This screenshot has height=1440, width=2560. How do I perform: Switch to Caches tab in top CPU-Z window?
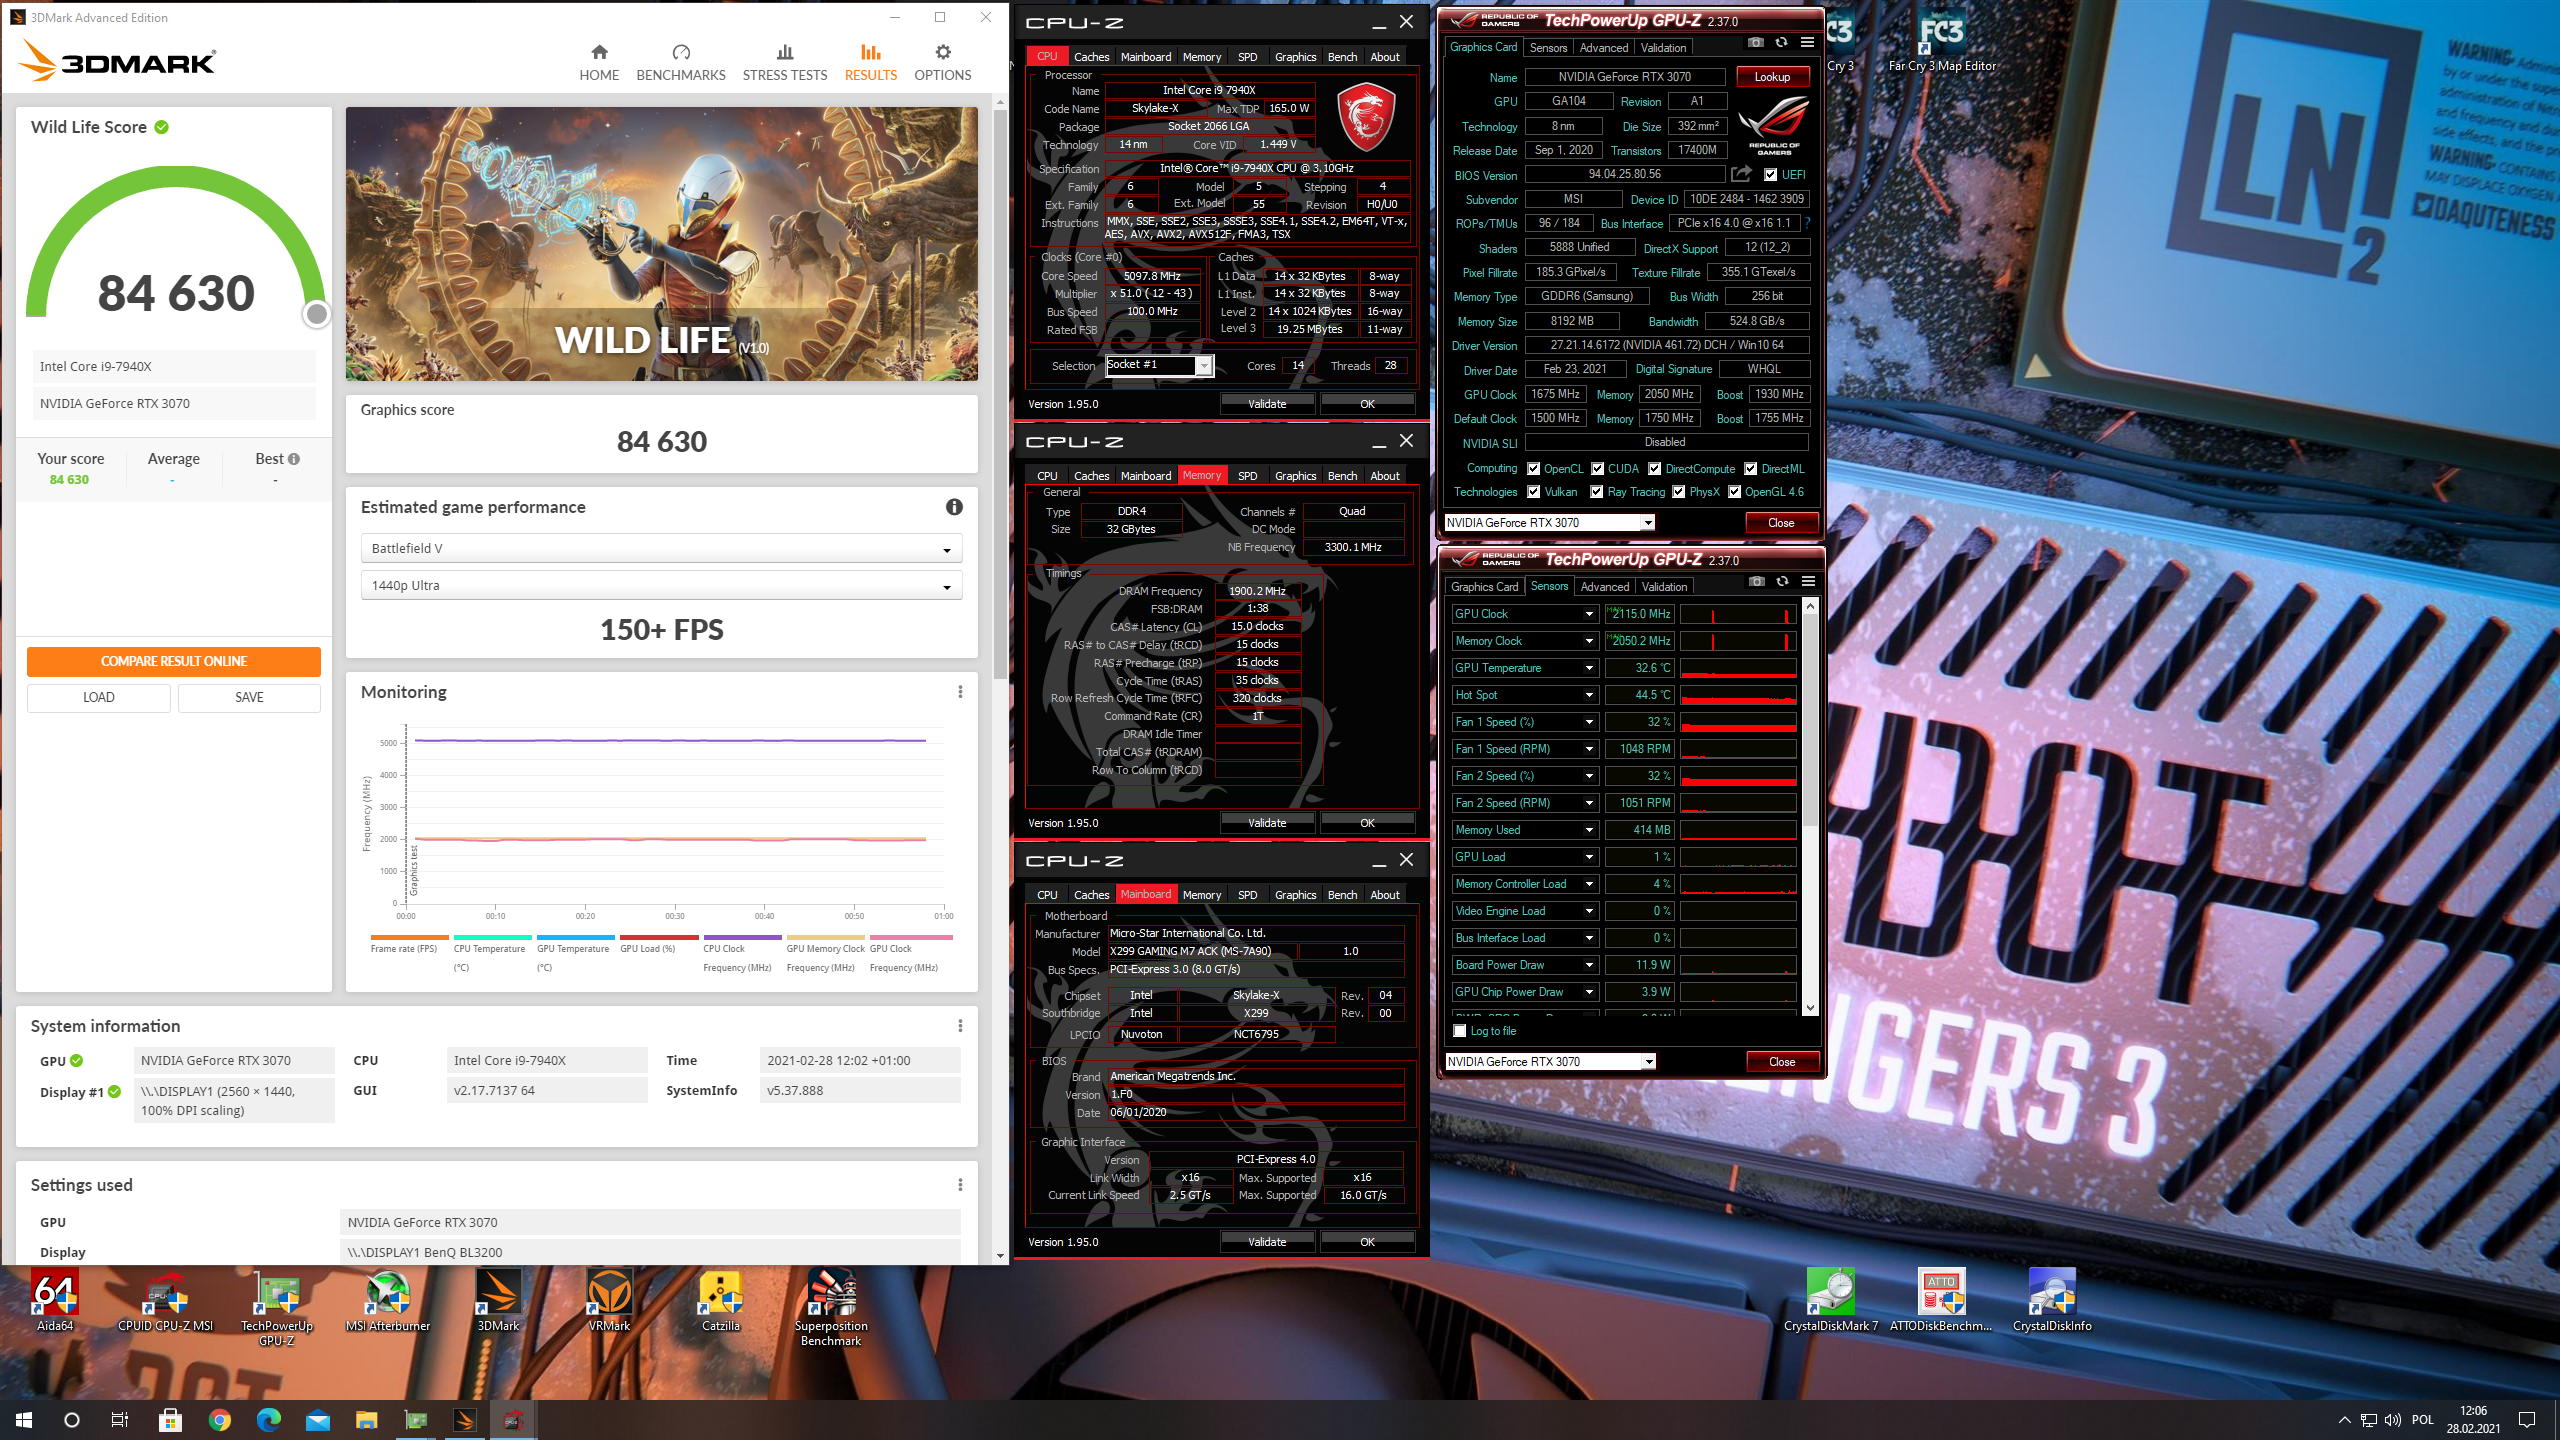click(x=1091, y=57)
